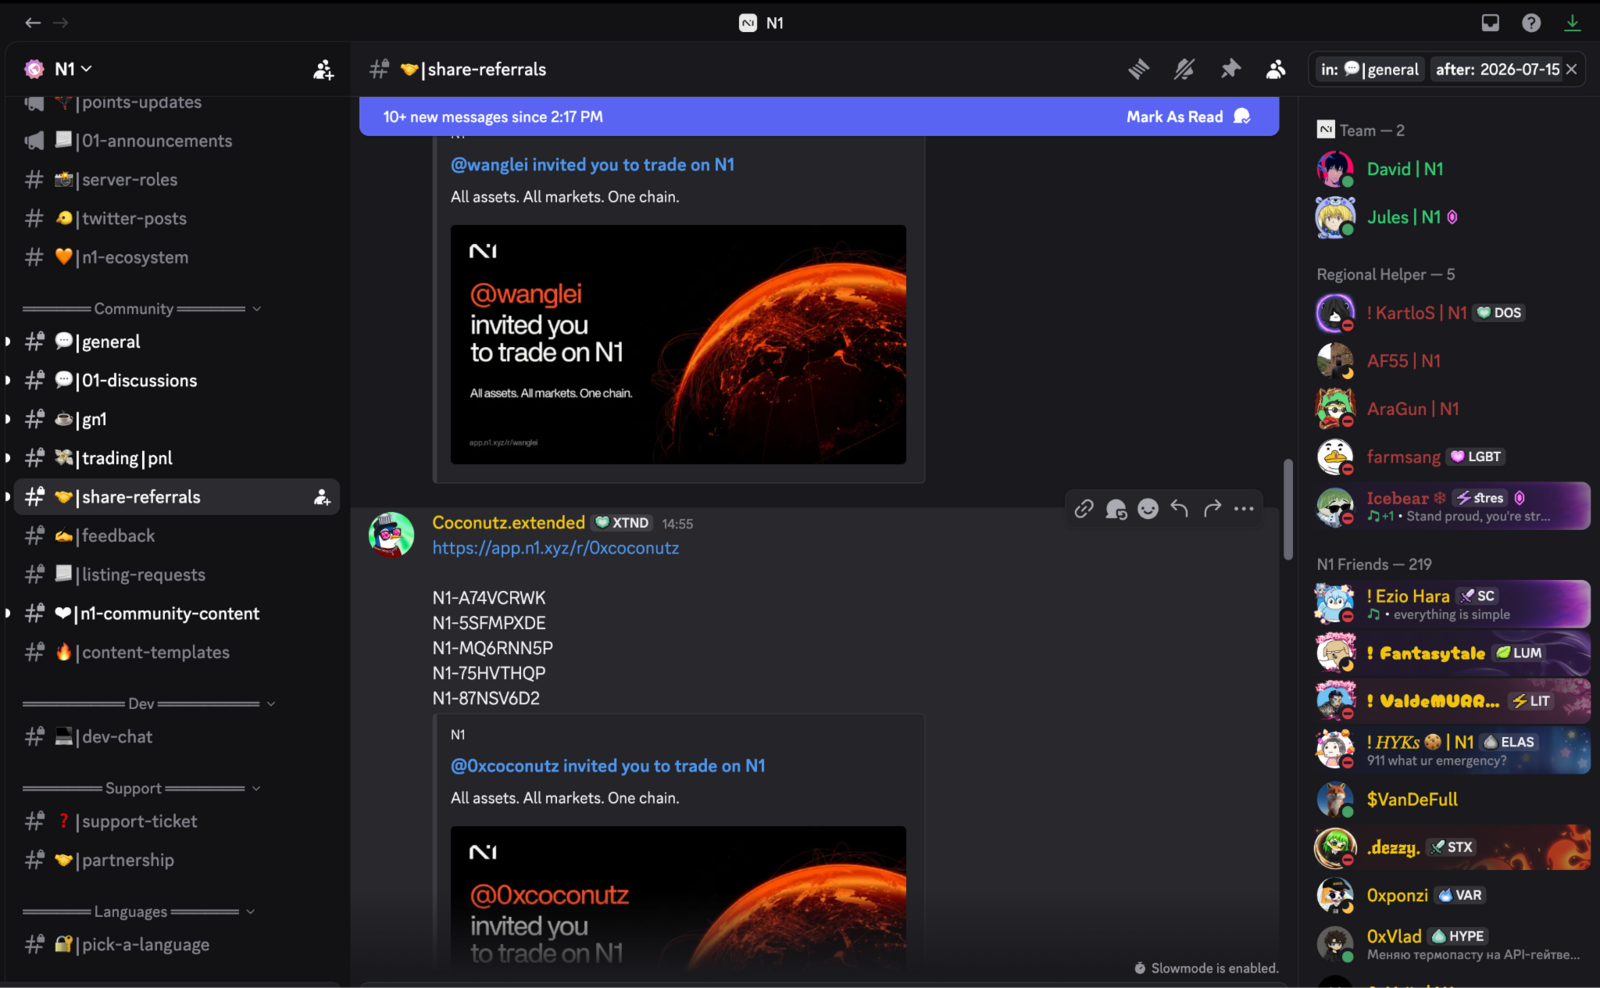The height and width of the screenshot is (988, 1600).
Task: Copy message link for Coconutz.extended's message
Action: pos(1084,509)
